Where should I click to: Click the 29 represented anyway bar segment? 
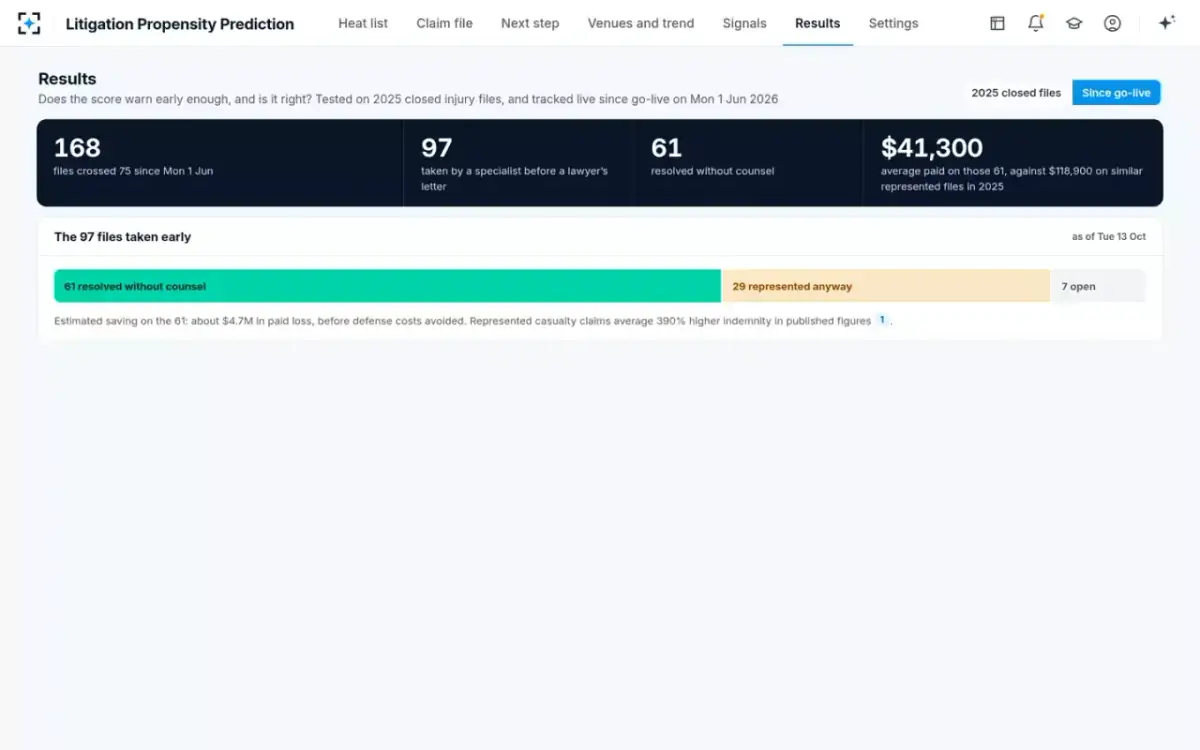886,286
